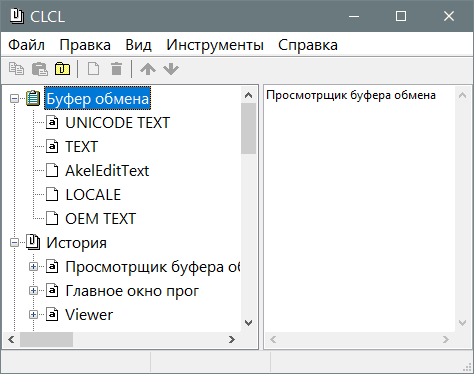Select the Буфер обмена tree item
Viewport: 474px width, 374px height.
pos(97,99)
